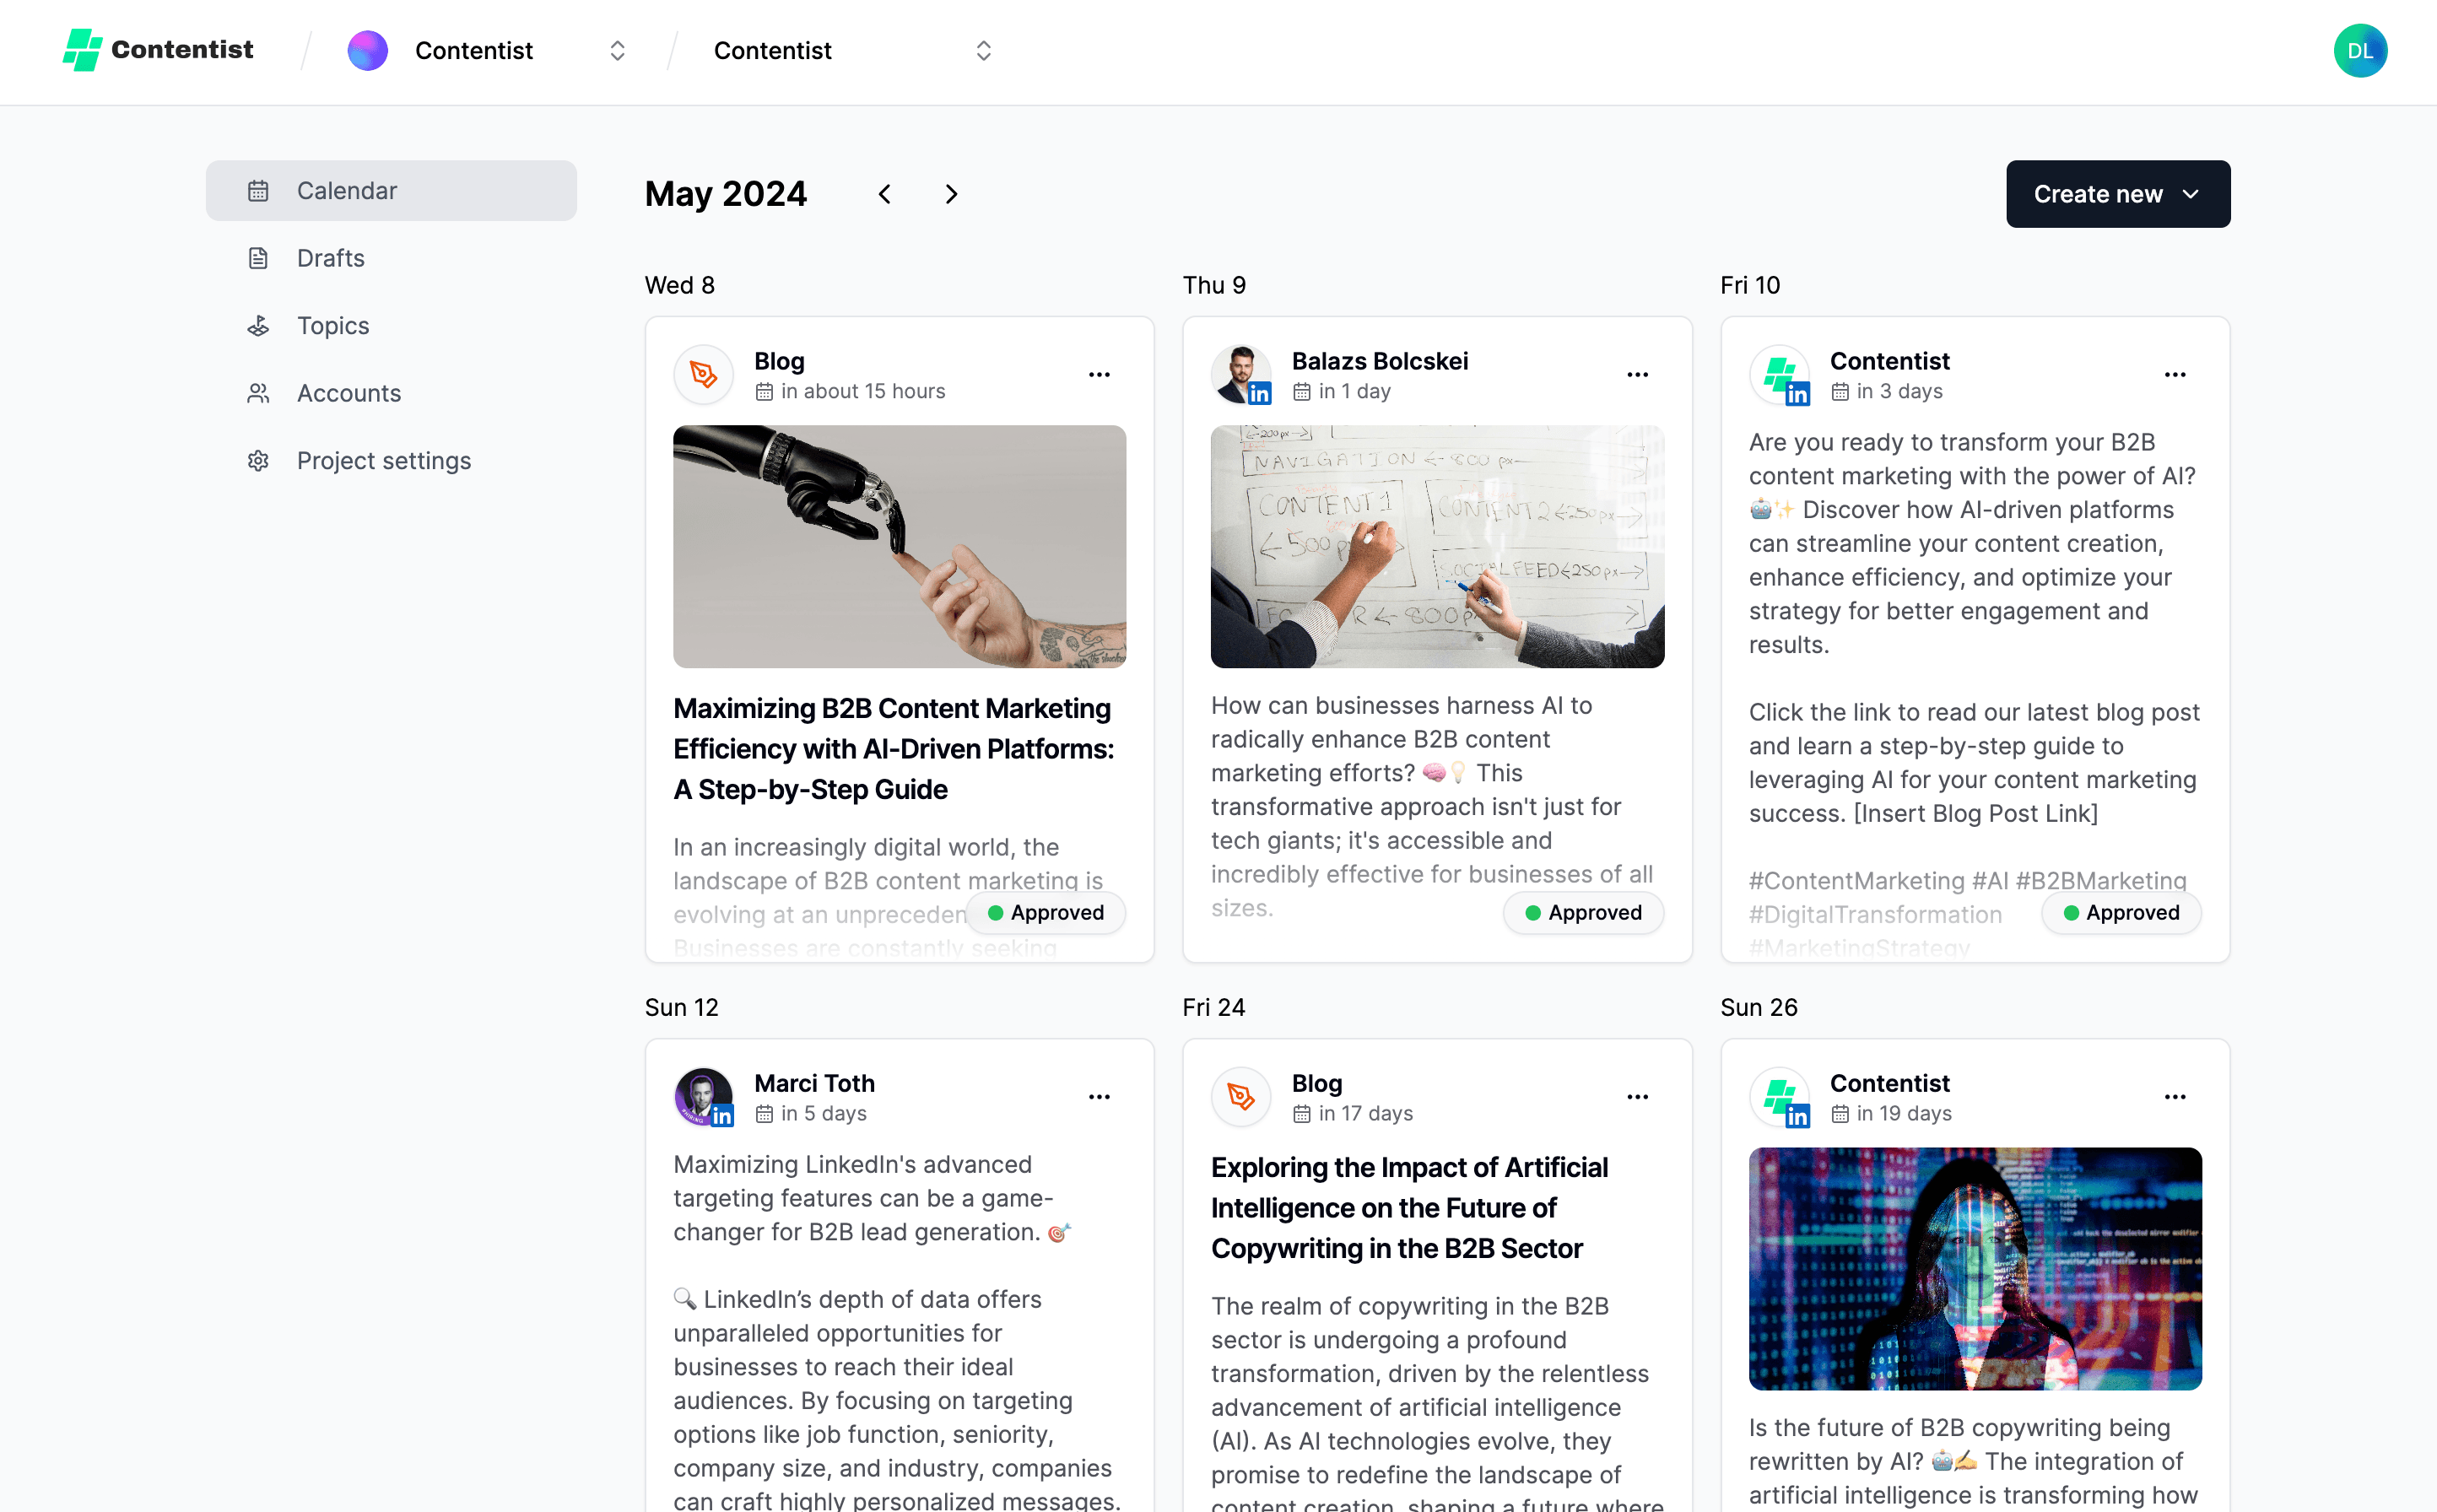Screen dimensions: 2437x1512
Task: Open Topics in the sidebar
Action: point(391,326)
